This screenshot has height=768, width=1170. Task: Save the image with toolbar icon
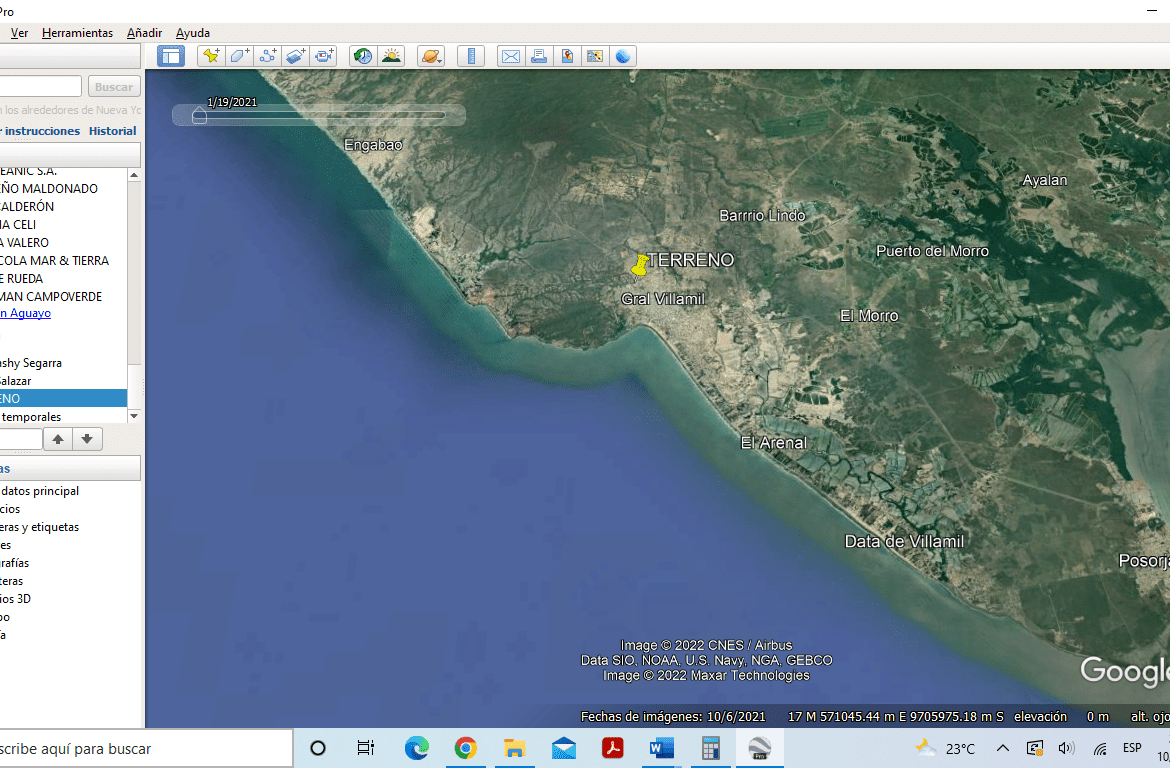click(x=595, y=56)
